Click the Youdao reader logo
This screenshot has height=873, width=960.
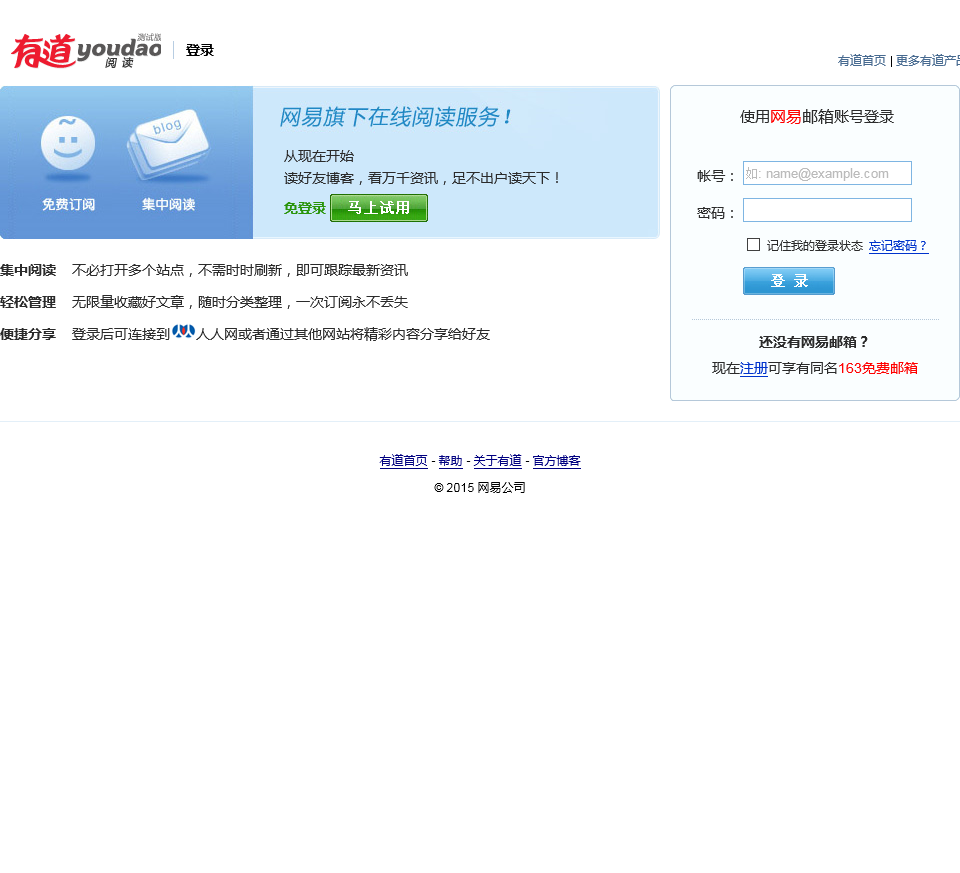tap(86, 51)
